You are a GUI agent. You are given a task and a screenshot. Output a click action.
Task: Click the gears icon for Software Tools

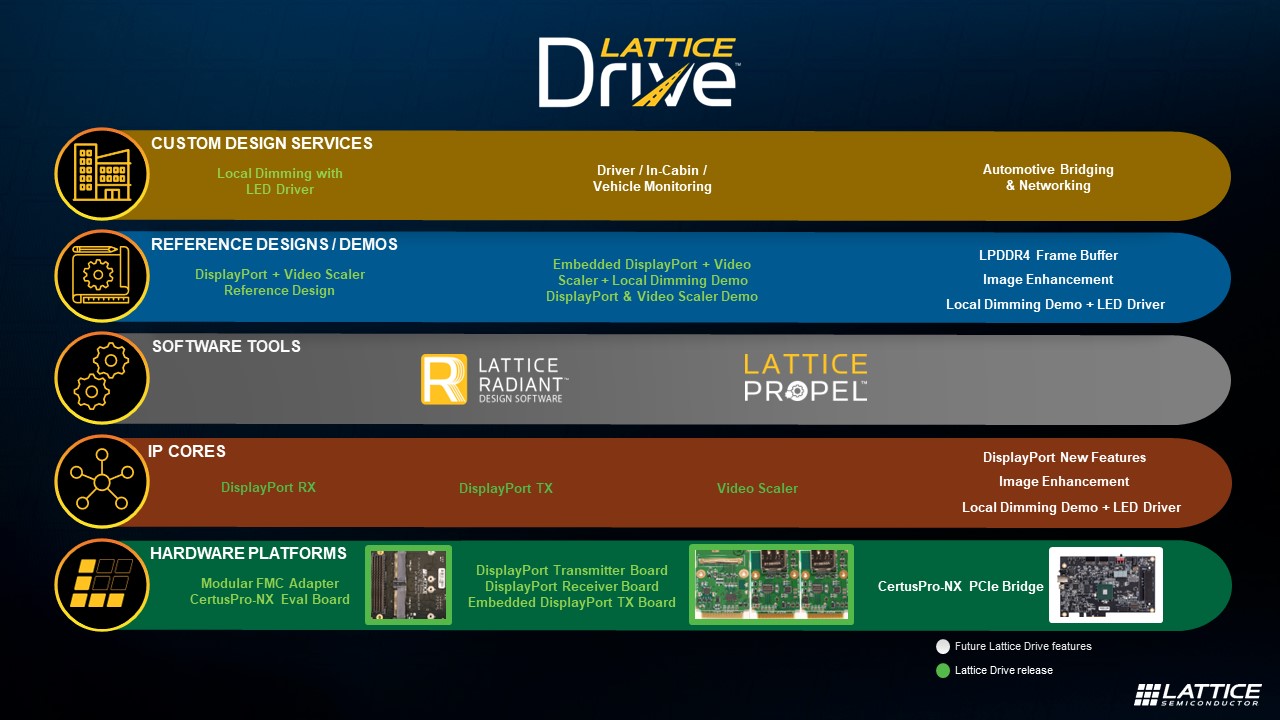point(101,378)
